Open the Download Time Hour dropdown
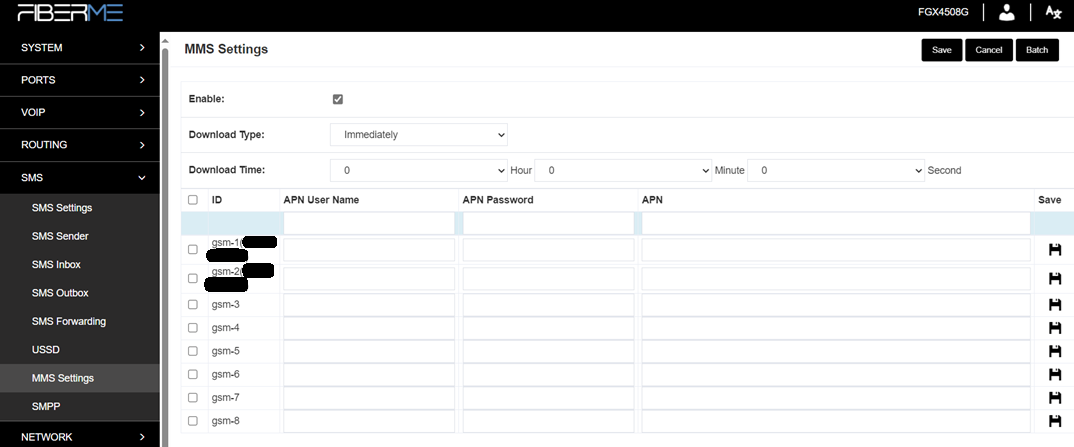This screenshot has width=1074, height=447. click(419, 170)
